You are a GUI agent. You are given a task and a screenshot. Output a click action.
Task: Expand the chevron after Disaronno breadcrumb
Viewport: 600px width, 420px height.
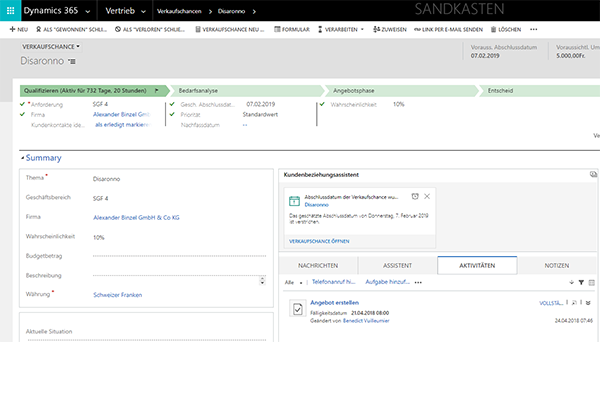[x=254, y=11]
